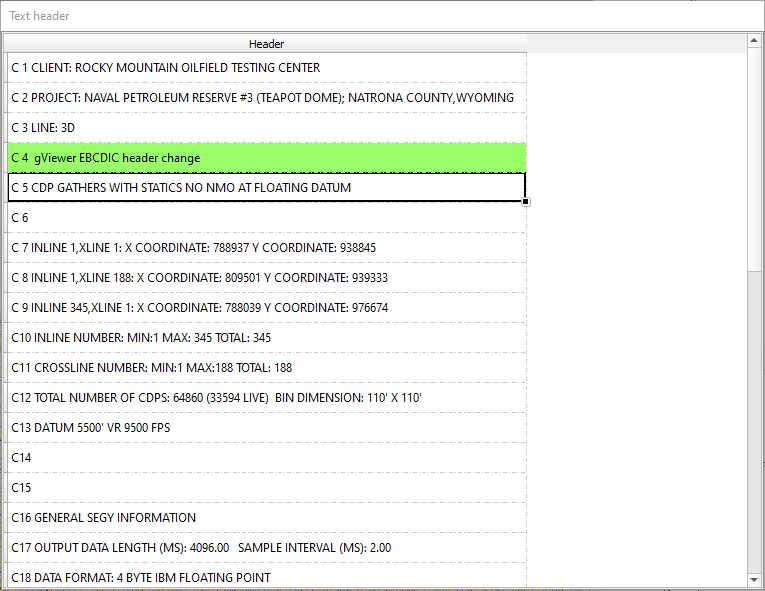The height and width of the screenshot is (591, 765).
Task: Select the "C 8 INLINE 1,XLINE 188" coordinate row
Action: tap(267, 278)
